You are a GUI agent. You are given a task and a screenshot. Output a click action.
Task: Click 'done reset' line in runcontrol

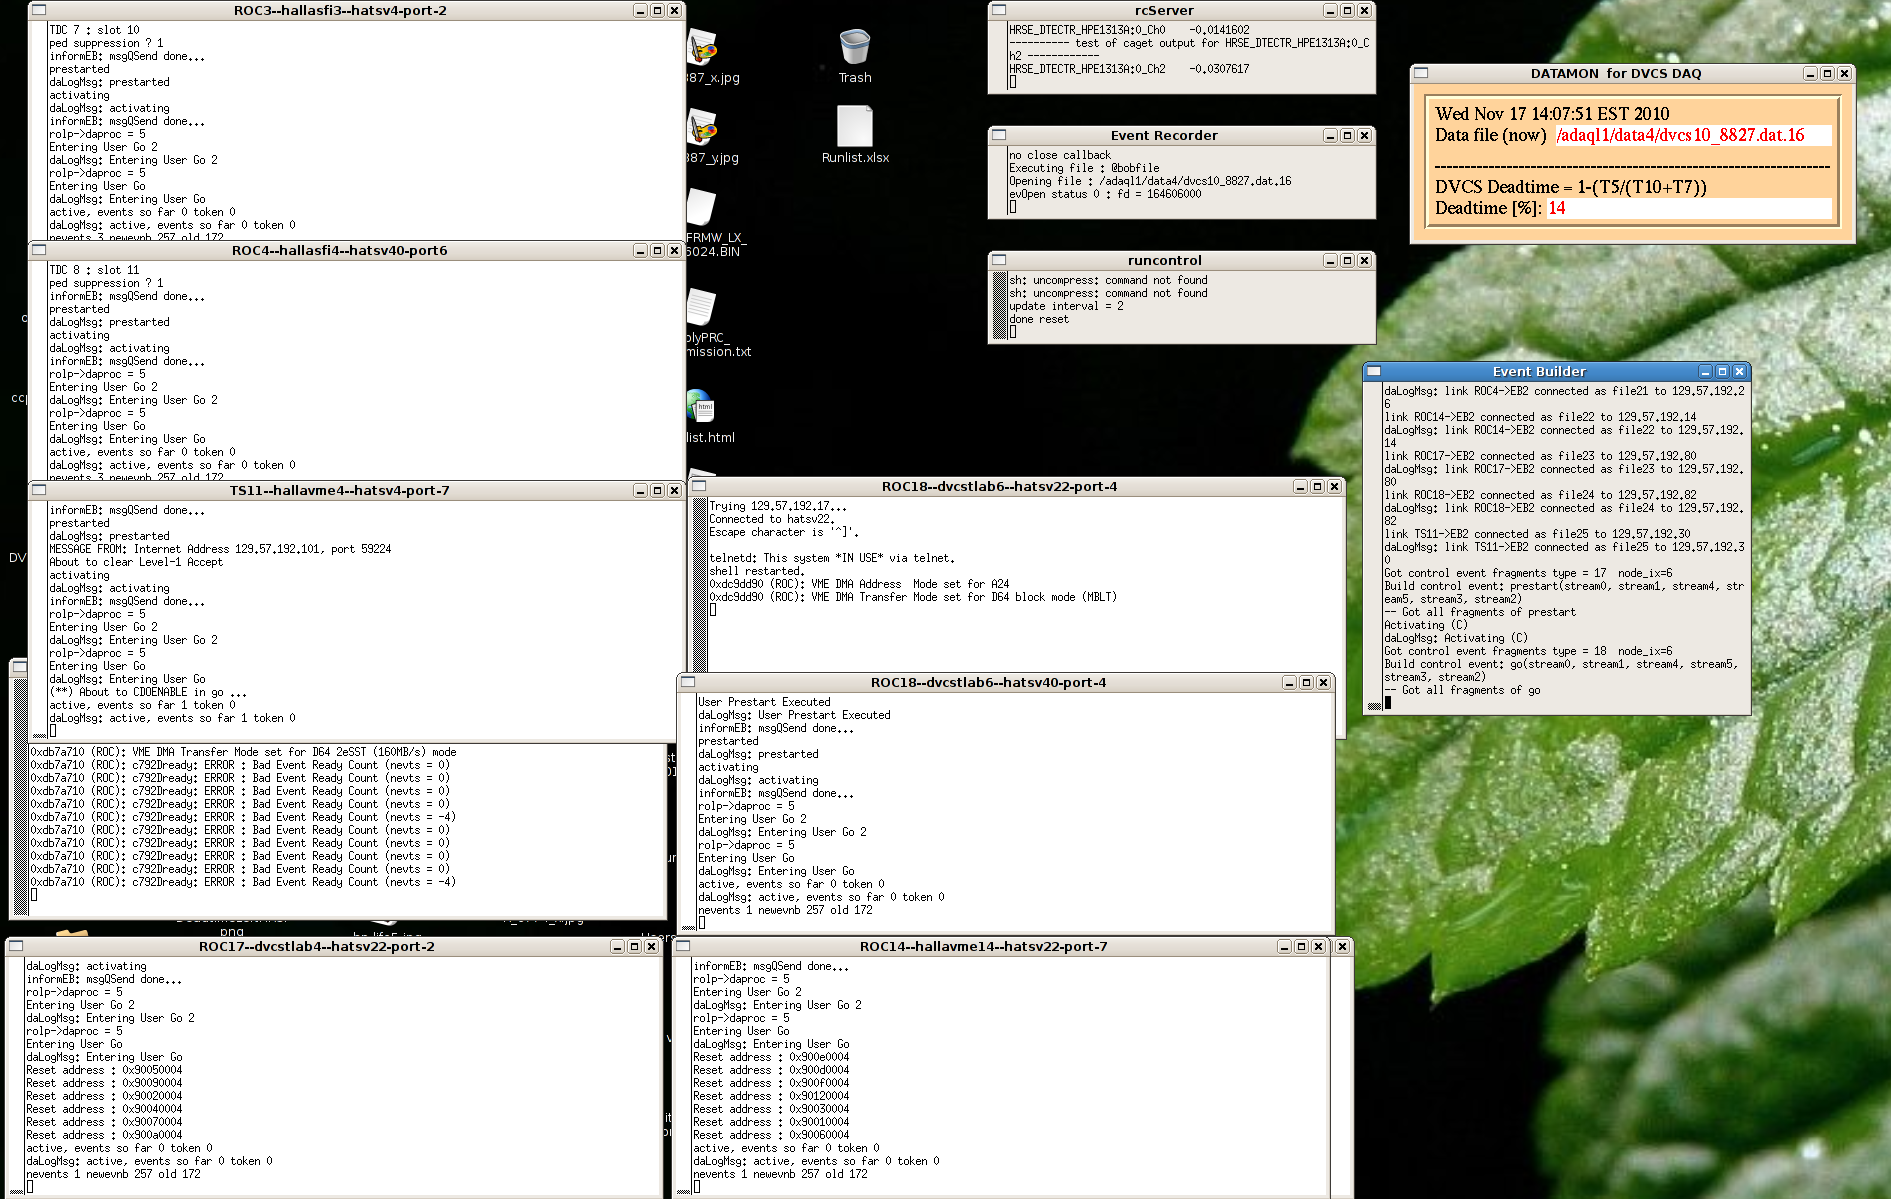click(x=1038, y=319)
